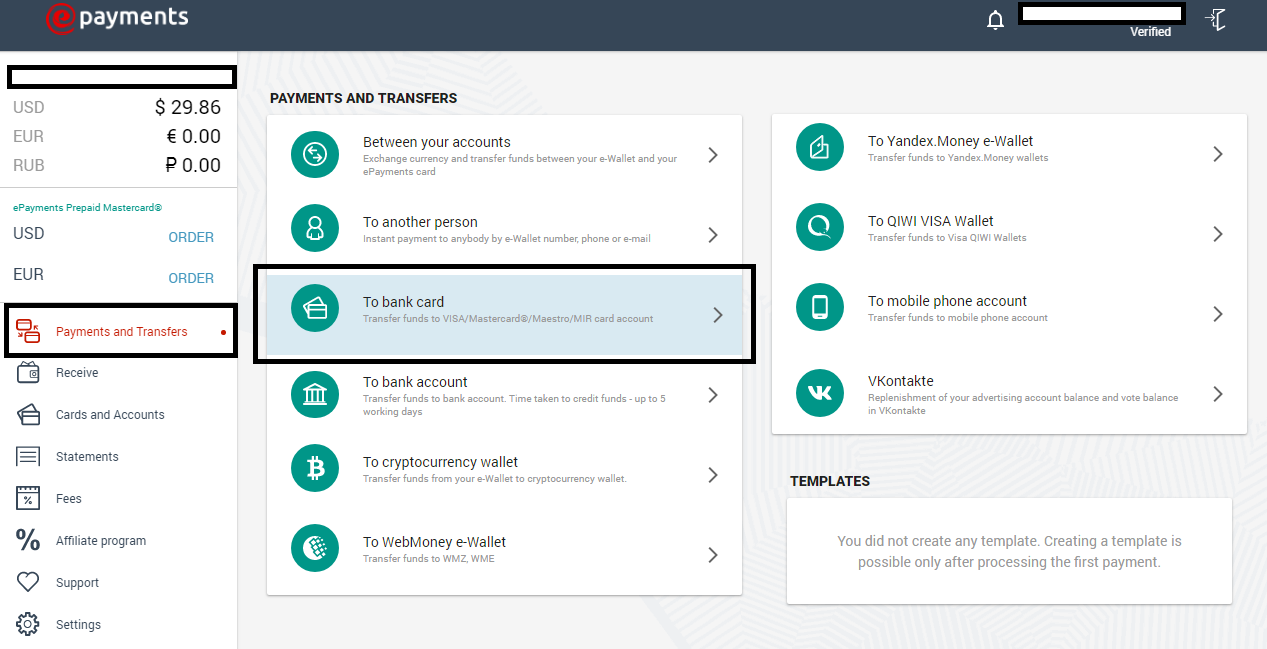Image resolution: width=1267 pixels, height=649 pixels.
Task: Click the ePayments logo
Action: (116, 17)
